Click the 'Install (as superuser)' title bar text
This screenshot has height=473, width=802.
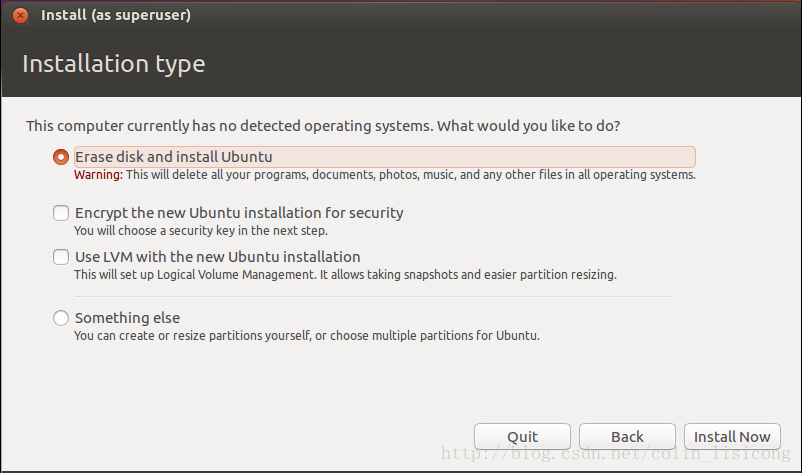click(x=115, y=15)
